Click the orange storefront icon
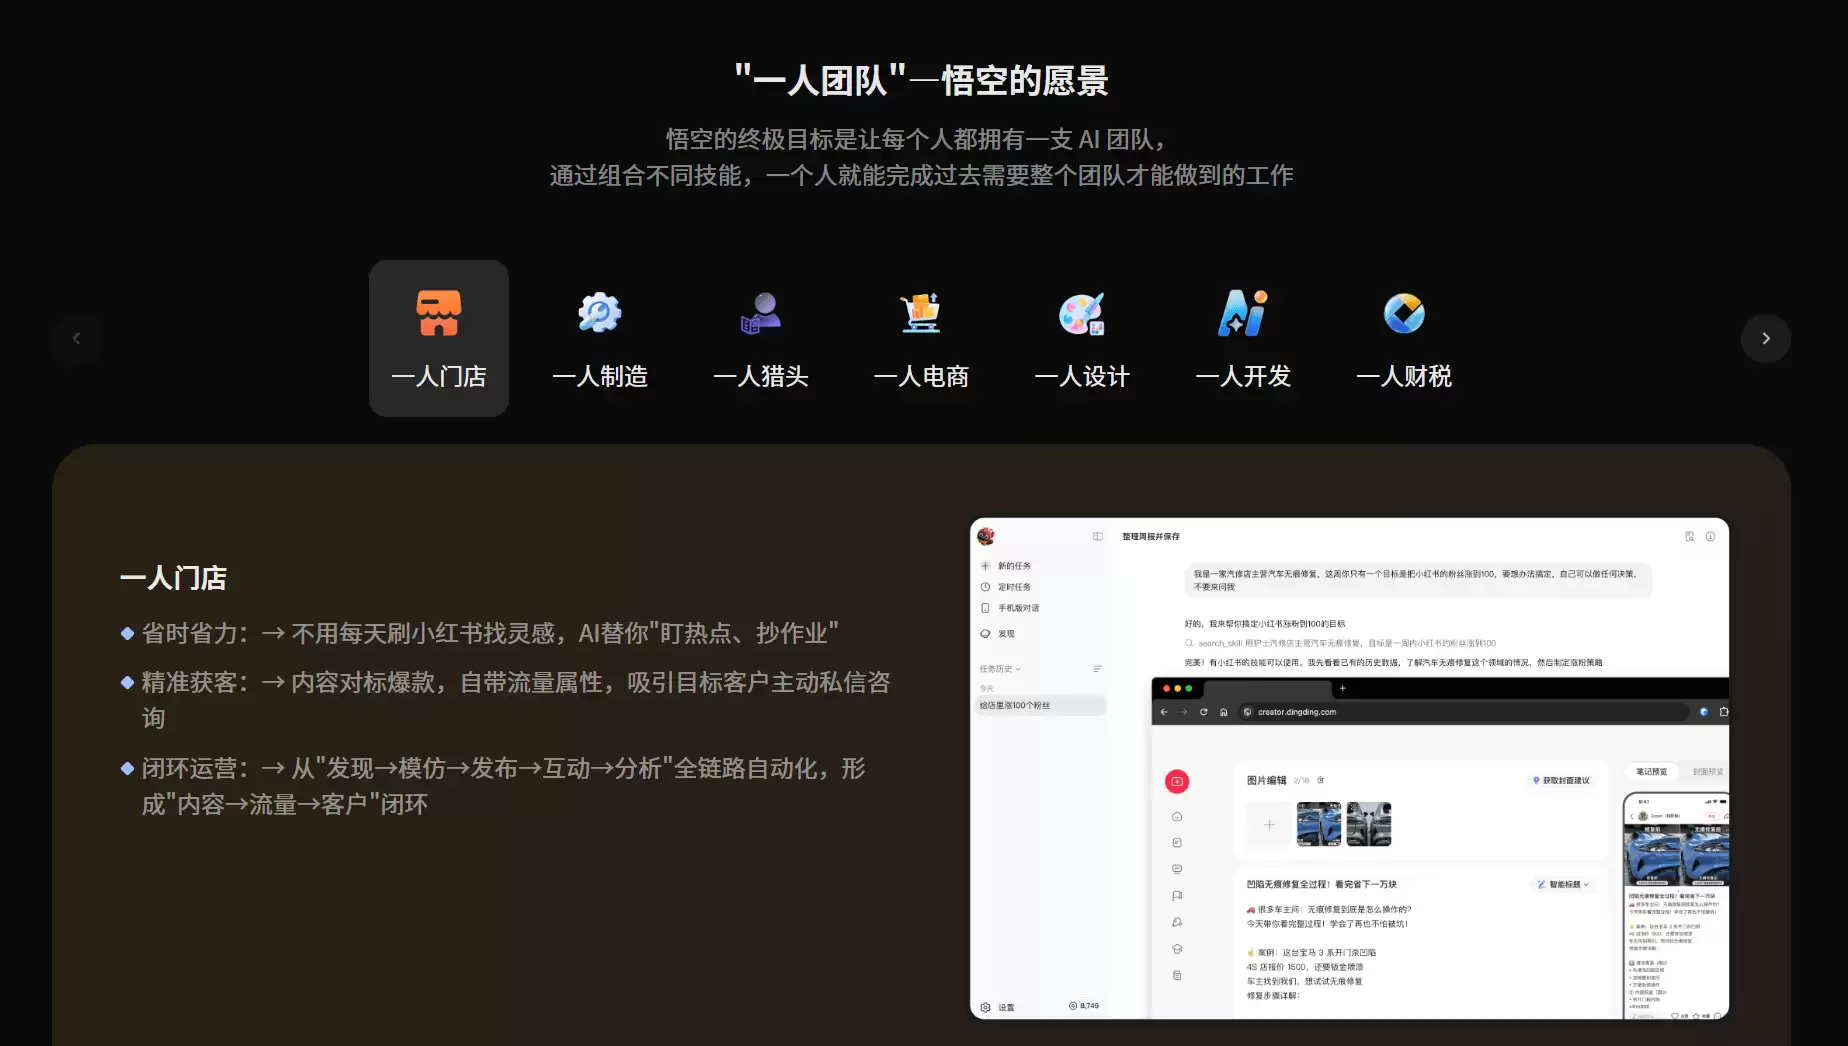1848x1046 pixels. 439,313
